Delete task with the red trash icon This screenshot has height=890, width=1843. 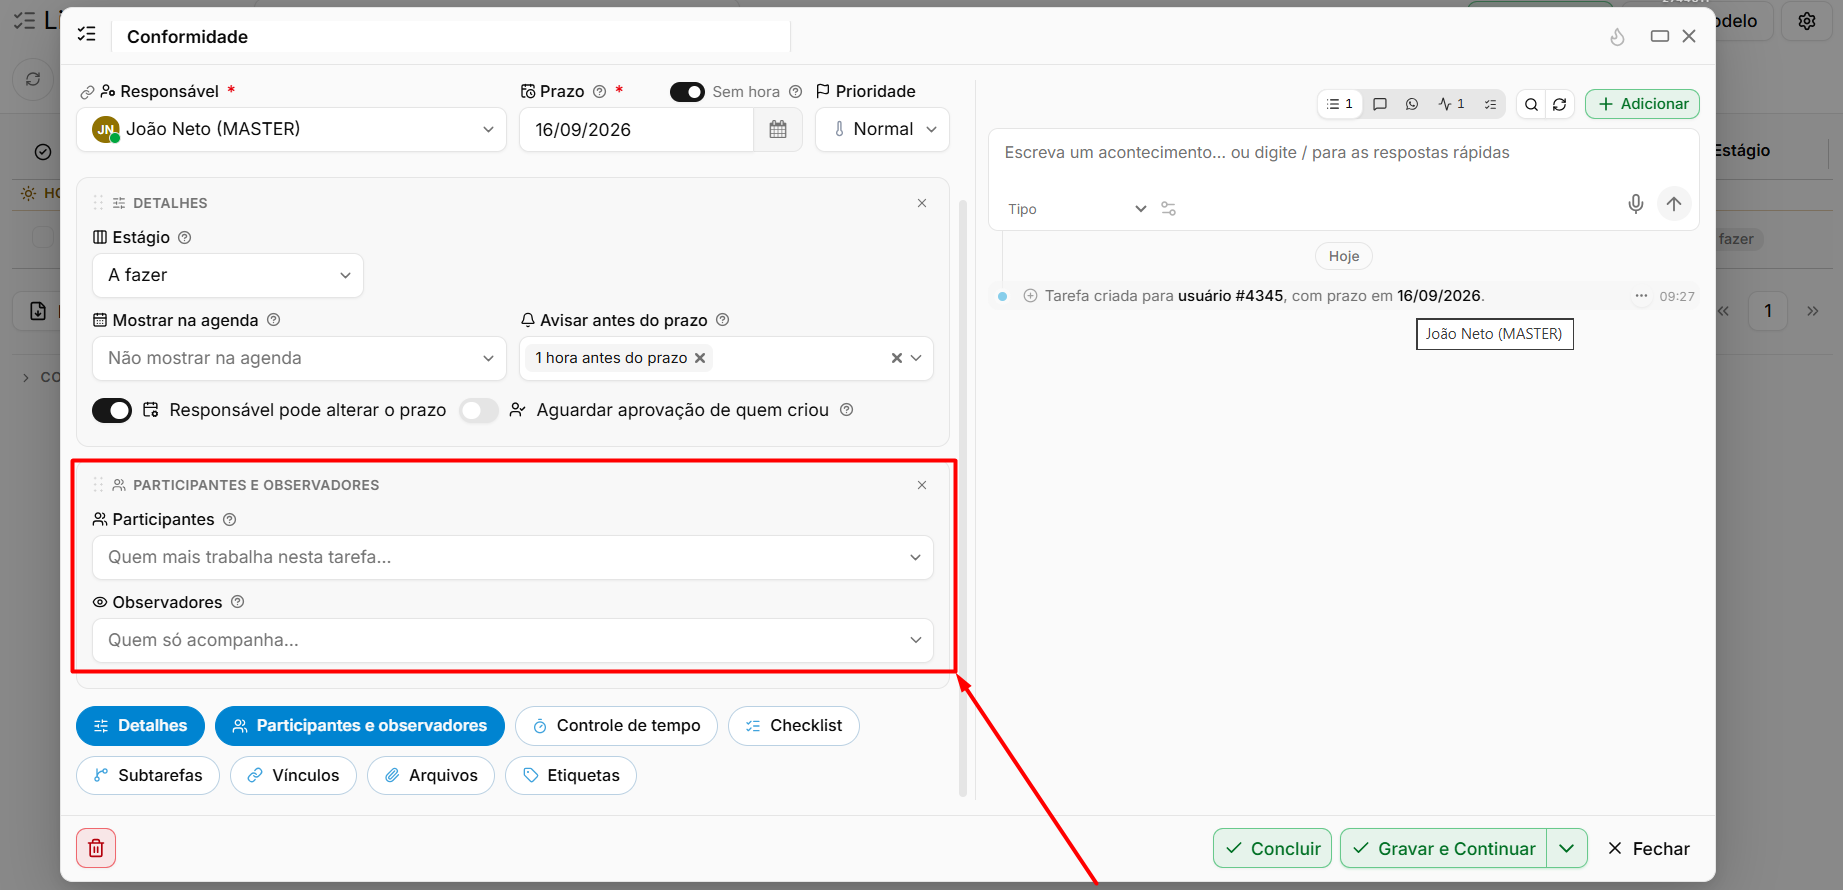click(96, 848)
